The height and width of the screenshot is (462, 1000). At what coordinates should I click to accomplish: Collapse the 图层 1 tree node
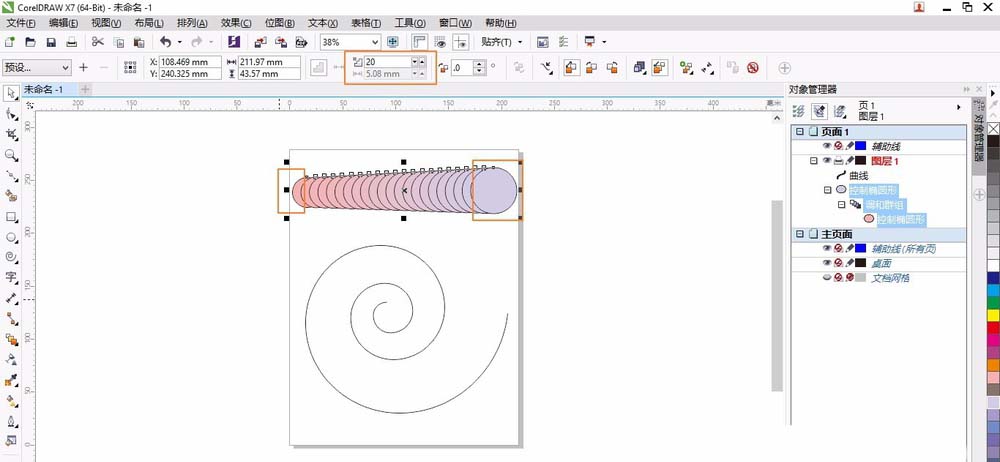pos(814,161)
